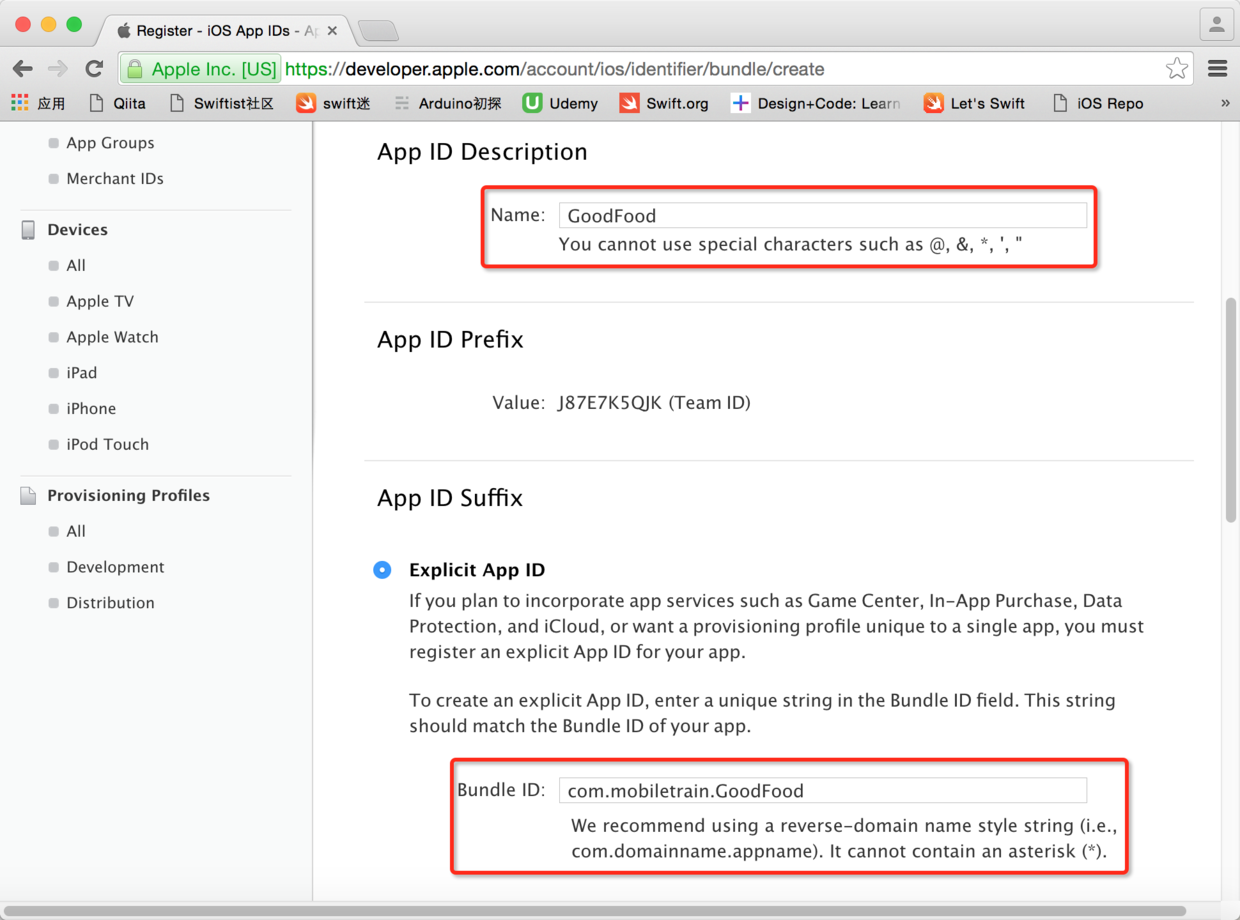Open a new tab with the tab button
This screenshot has width=1240, height=920.
pos(378,31)
